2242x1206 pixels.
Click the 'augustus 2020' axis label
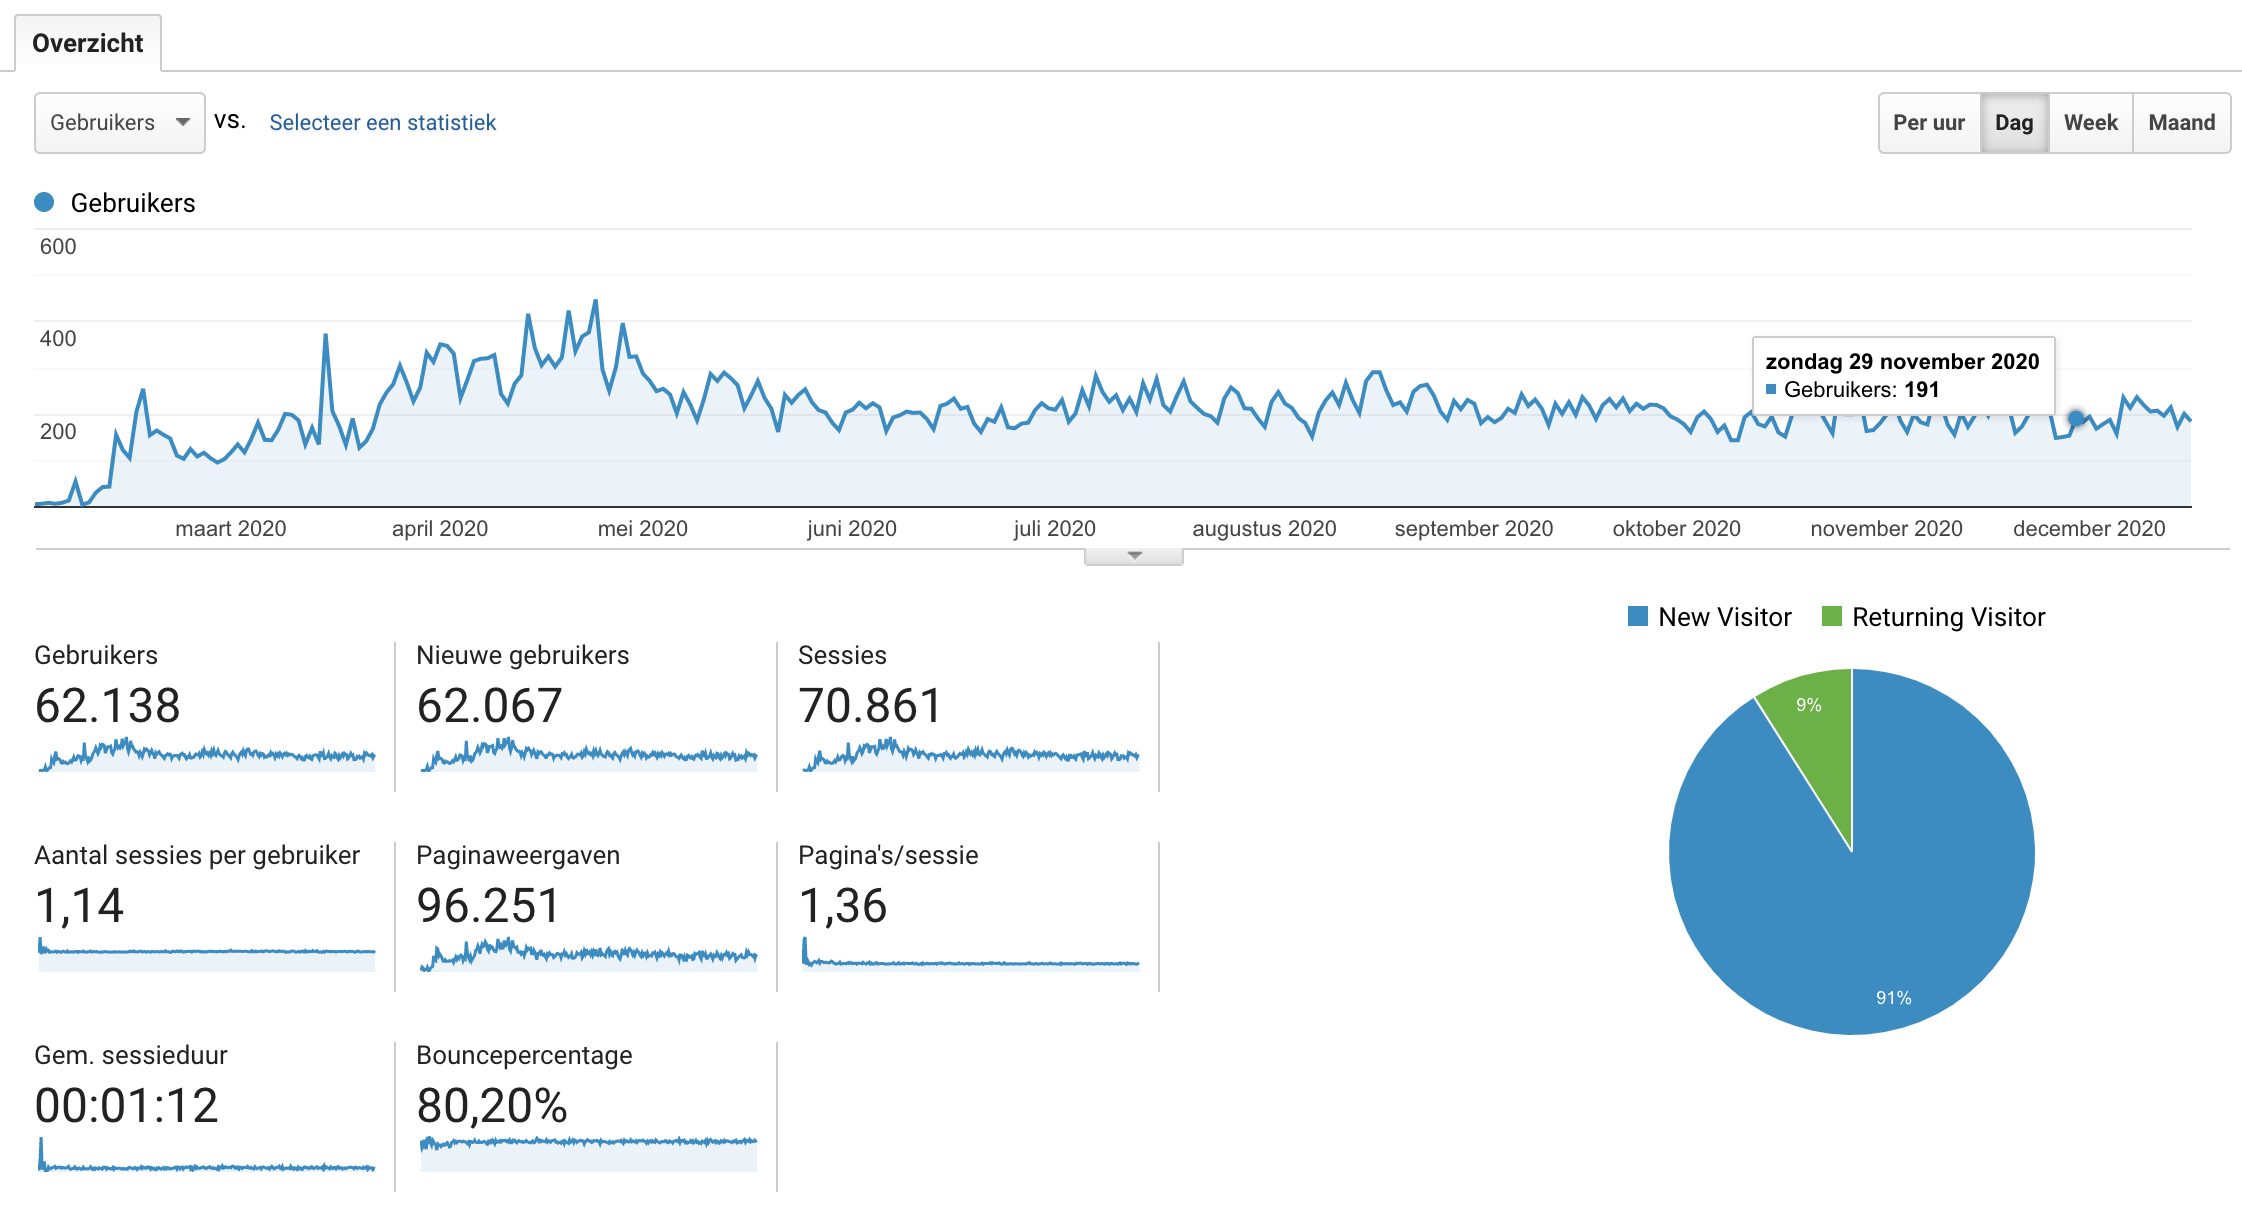click(1264, 528)
